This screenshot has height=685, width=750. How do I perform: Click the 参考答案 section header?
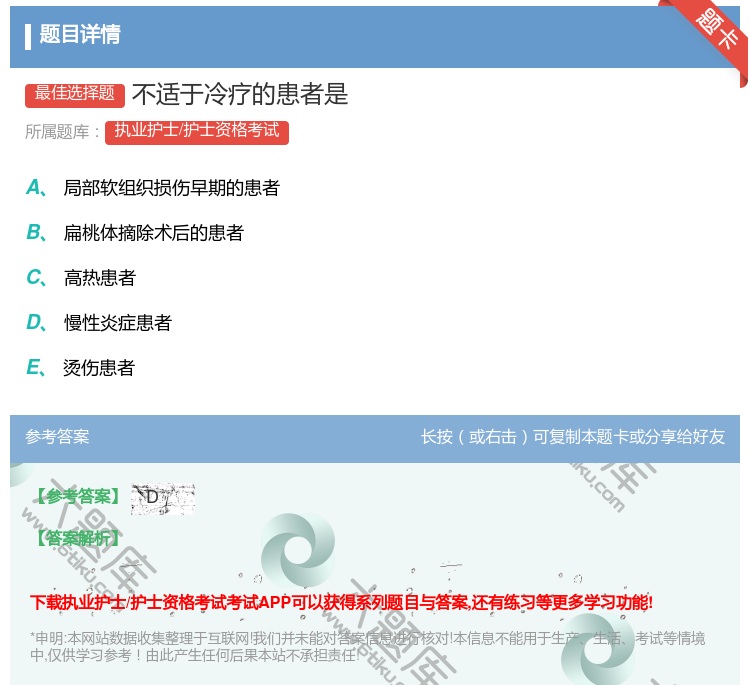(x=57, y=437)
